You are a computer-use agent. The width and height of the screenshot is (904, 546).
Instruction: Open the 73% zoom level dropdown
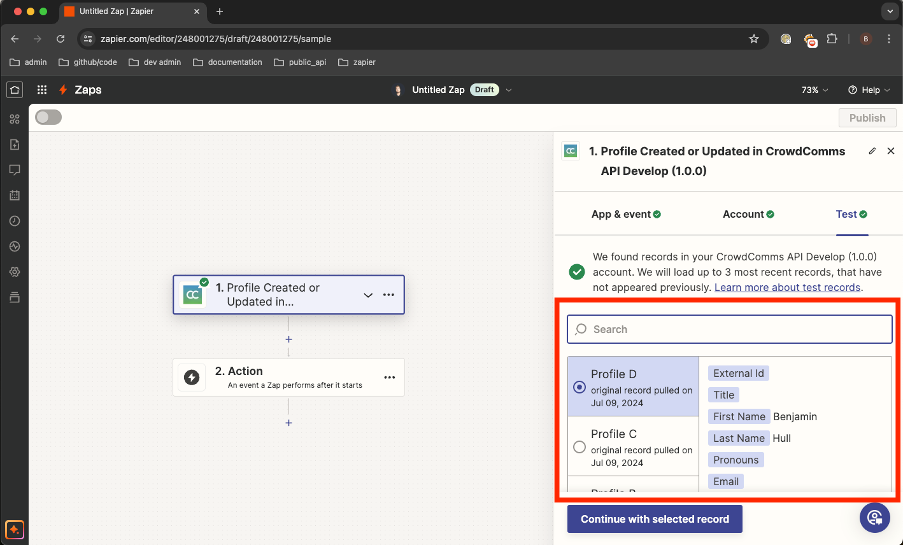815,90
